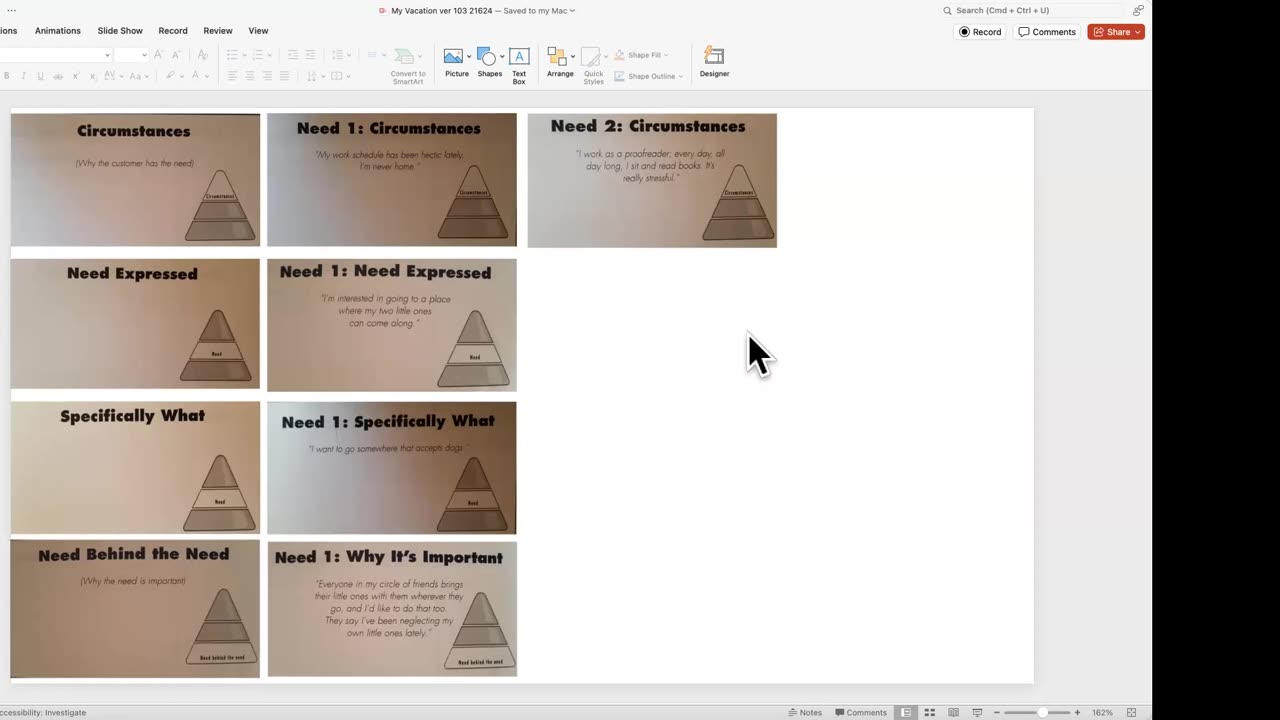Center the text

point(249,76)
